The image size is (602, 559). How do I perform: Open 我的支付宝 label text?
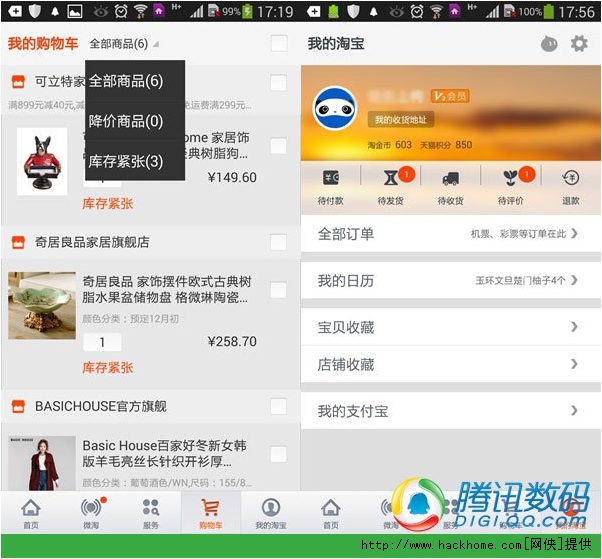(x=352, y=411)
